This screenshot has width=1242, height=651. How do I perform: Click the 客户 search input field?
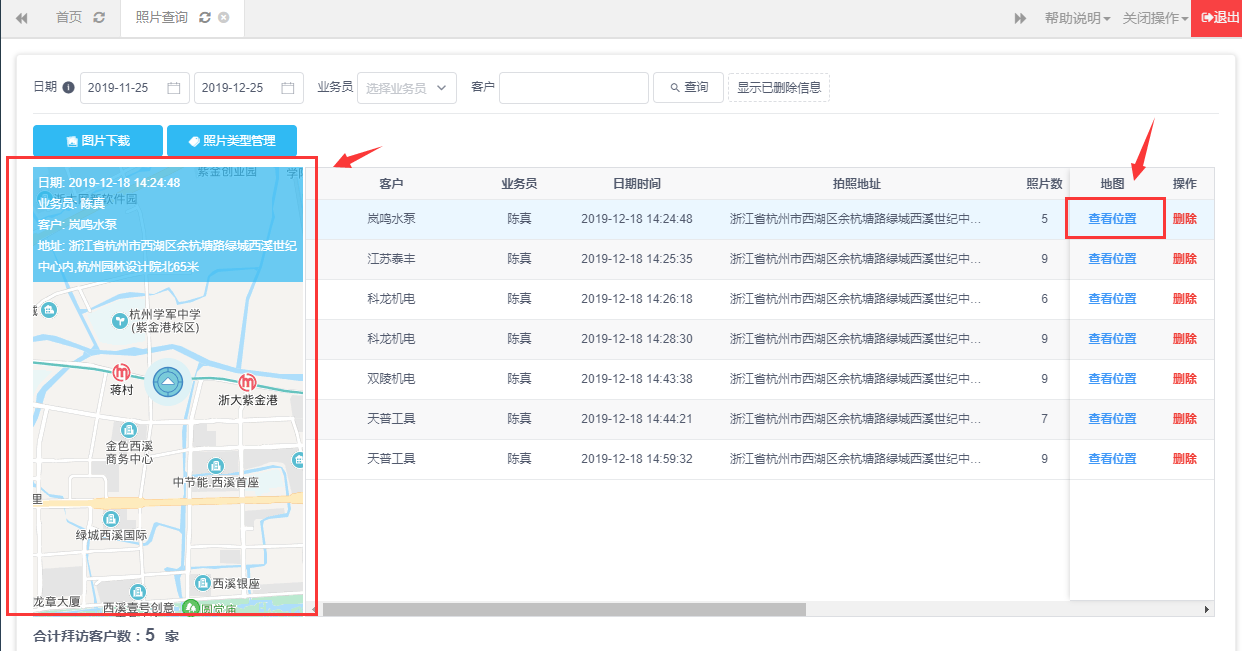pos(574,88)
